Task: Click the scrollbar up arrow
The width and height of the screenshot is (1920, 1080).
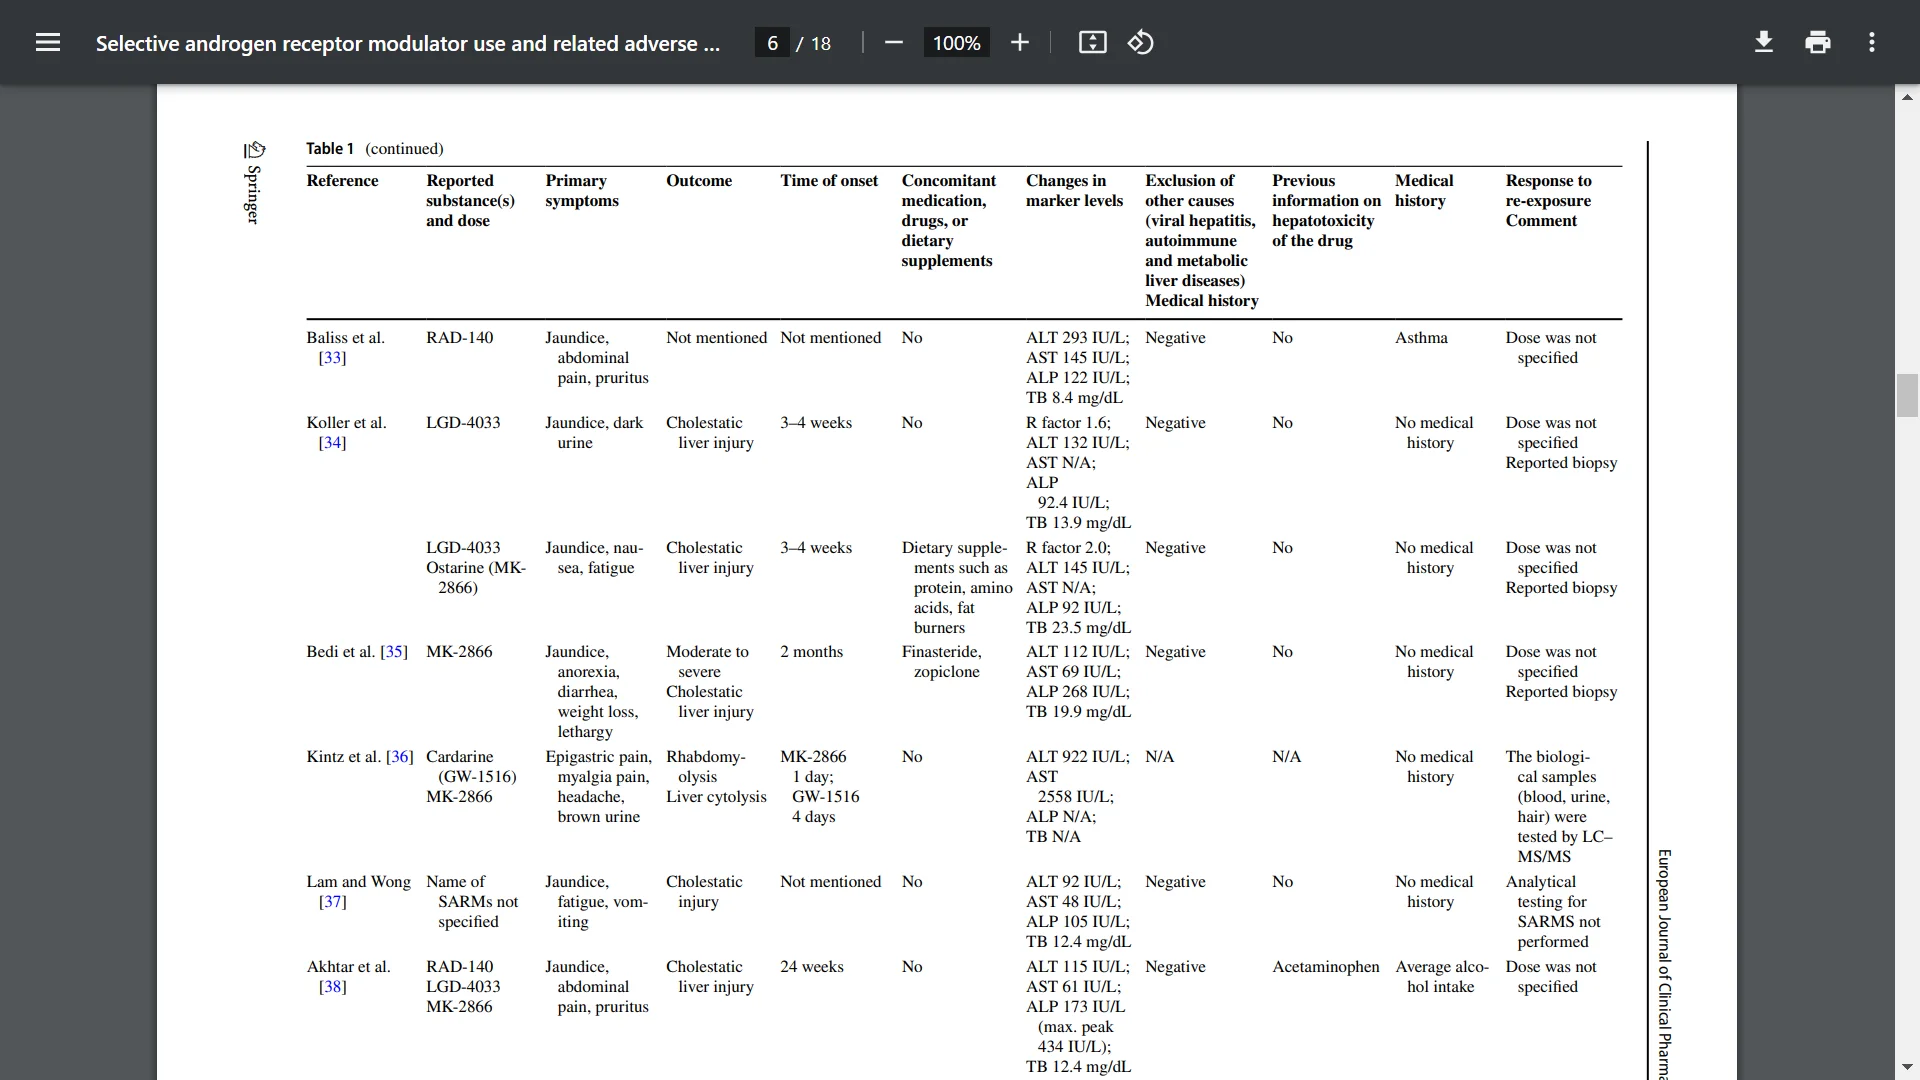Action: click(x=1907, y=97)
